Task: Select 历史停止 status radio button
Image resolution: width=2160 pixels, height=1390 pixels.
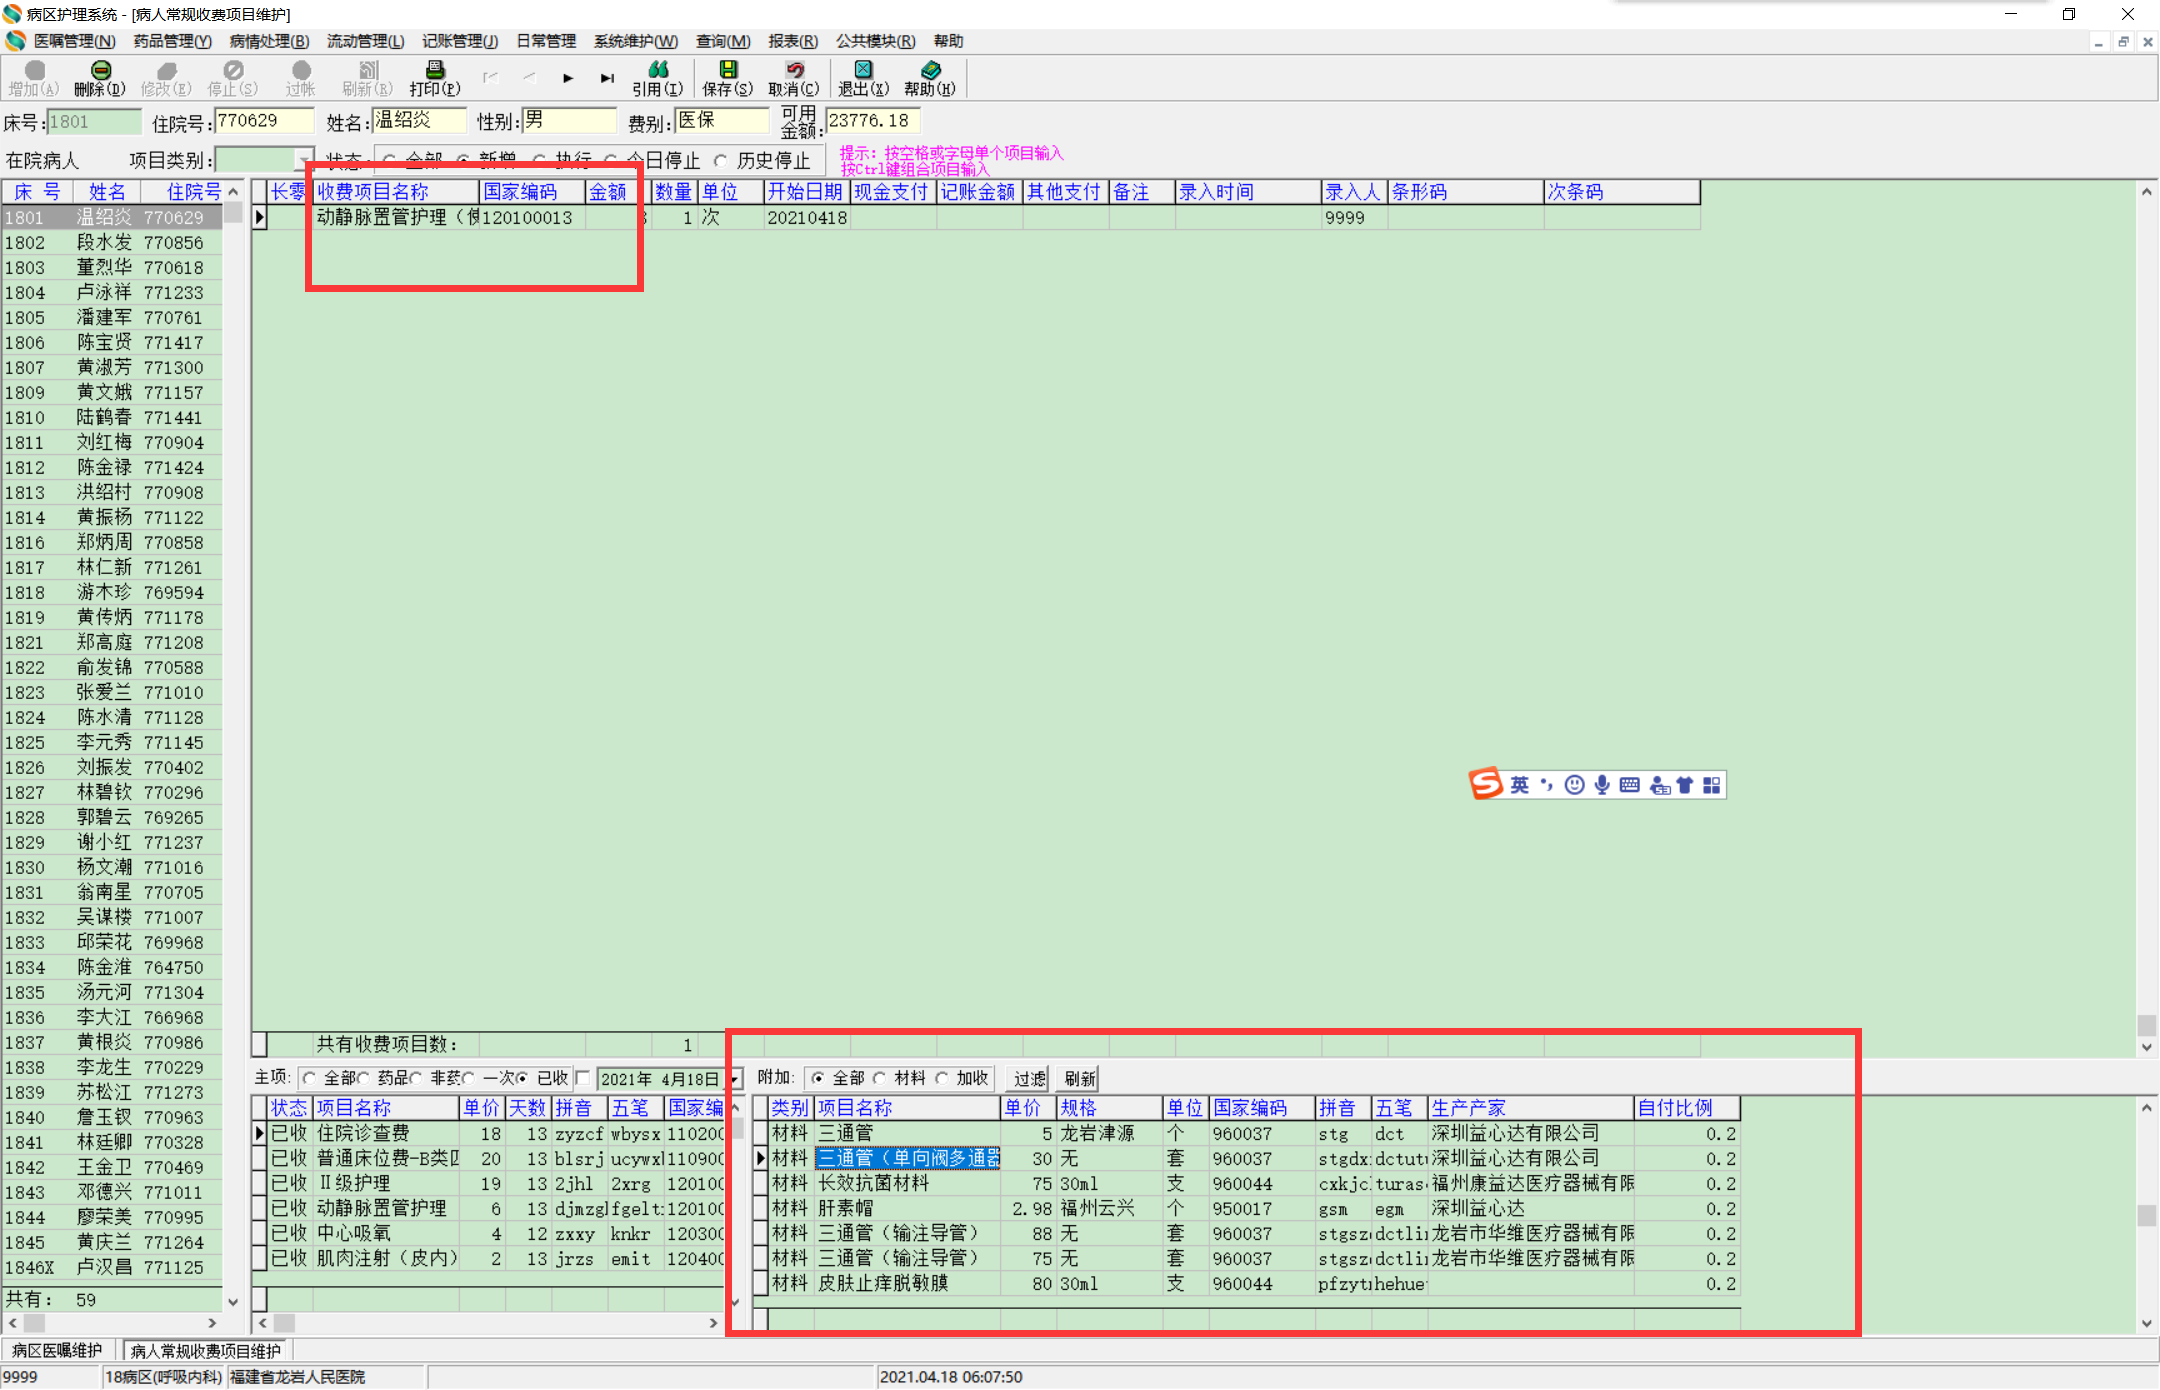Action: pos(721,161)
